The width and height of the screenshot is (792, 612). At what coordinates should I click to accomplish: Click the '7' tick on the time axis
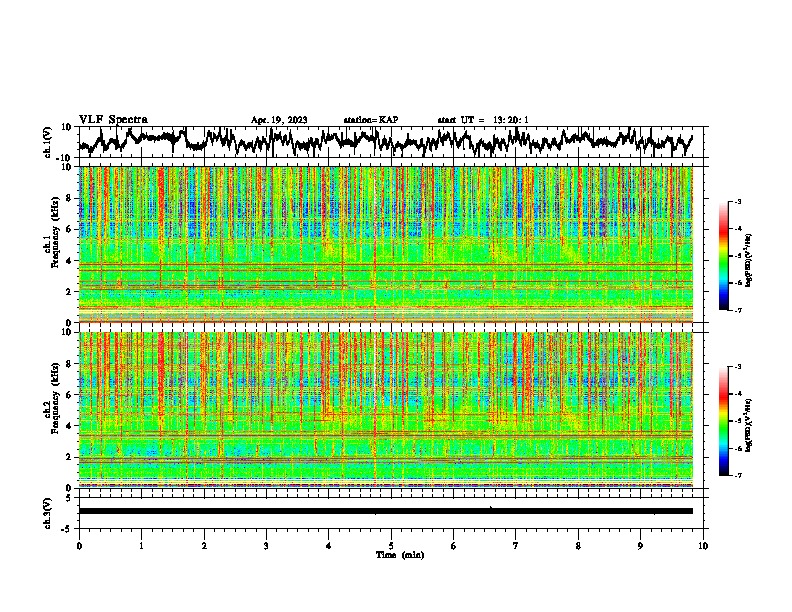516,546
